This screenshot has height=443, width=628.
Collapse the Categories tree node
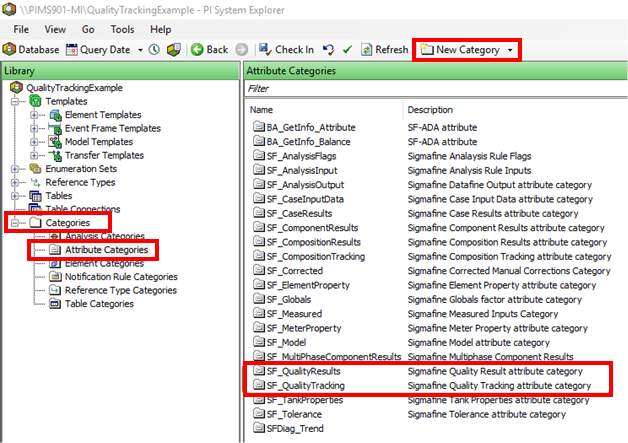[x=15, y=223]
